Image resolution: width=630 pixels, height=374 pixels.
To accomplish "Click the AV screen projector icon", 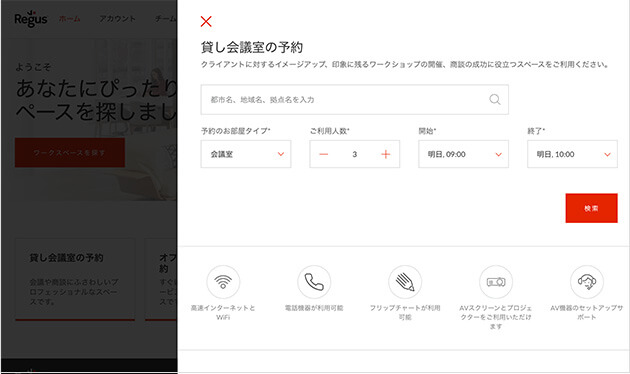I will (x=496, y=282).
